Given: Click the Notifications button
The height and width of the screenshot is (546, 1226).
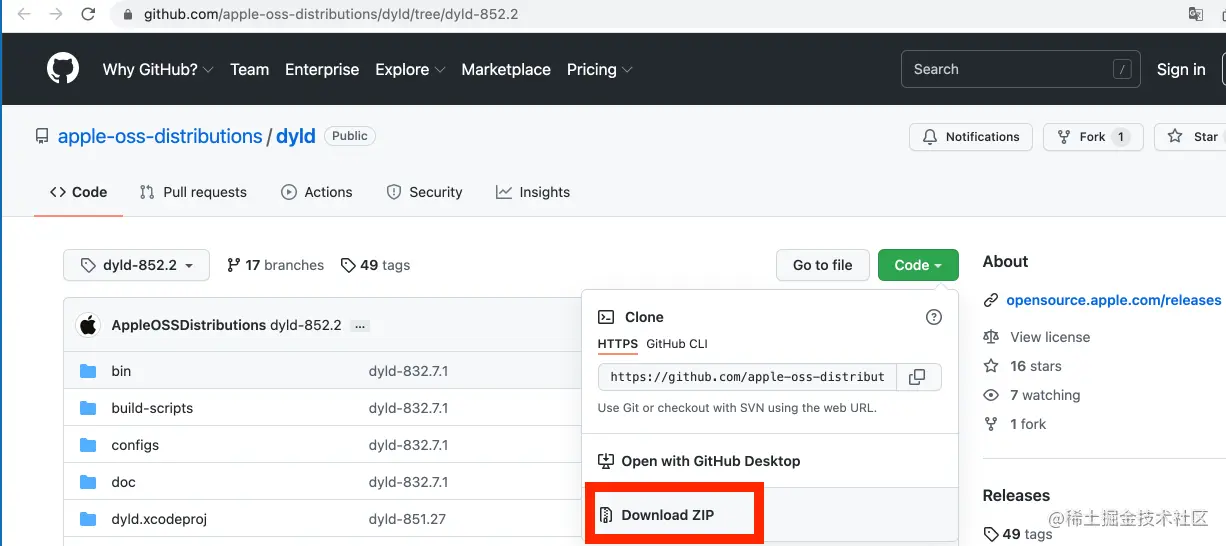Looking at the screenshot, I should click(971, 137).
